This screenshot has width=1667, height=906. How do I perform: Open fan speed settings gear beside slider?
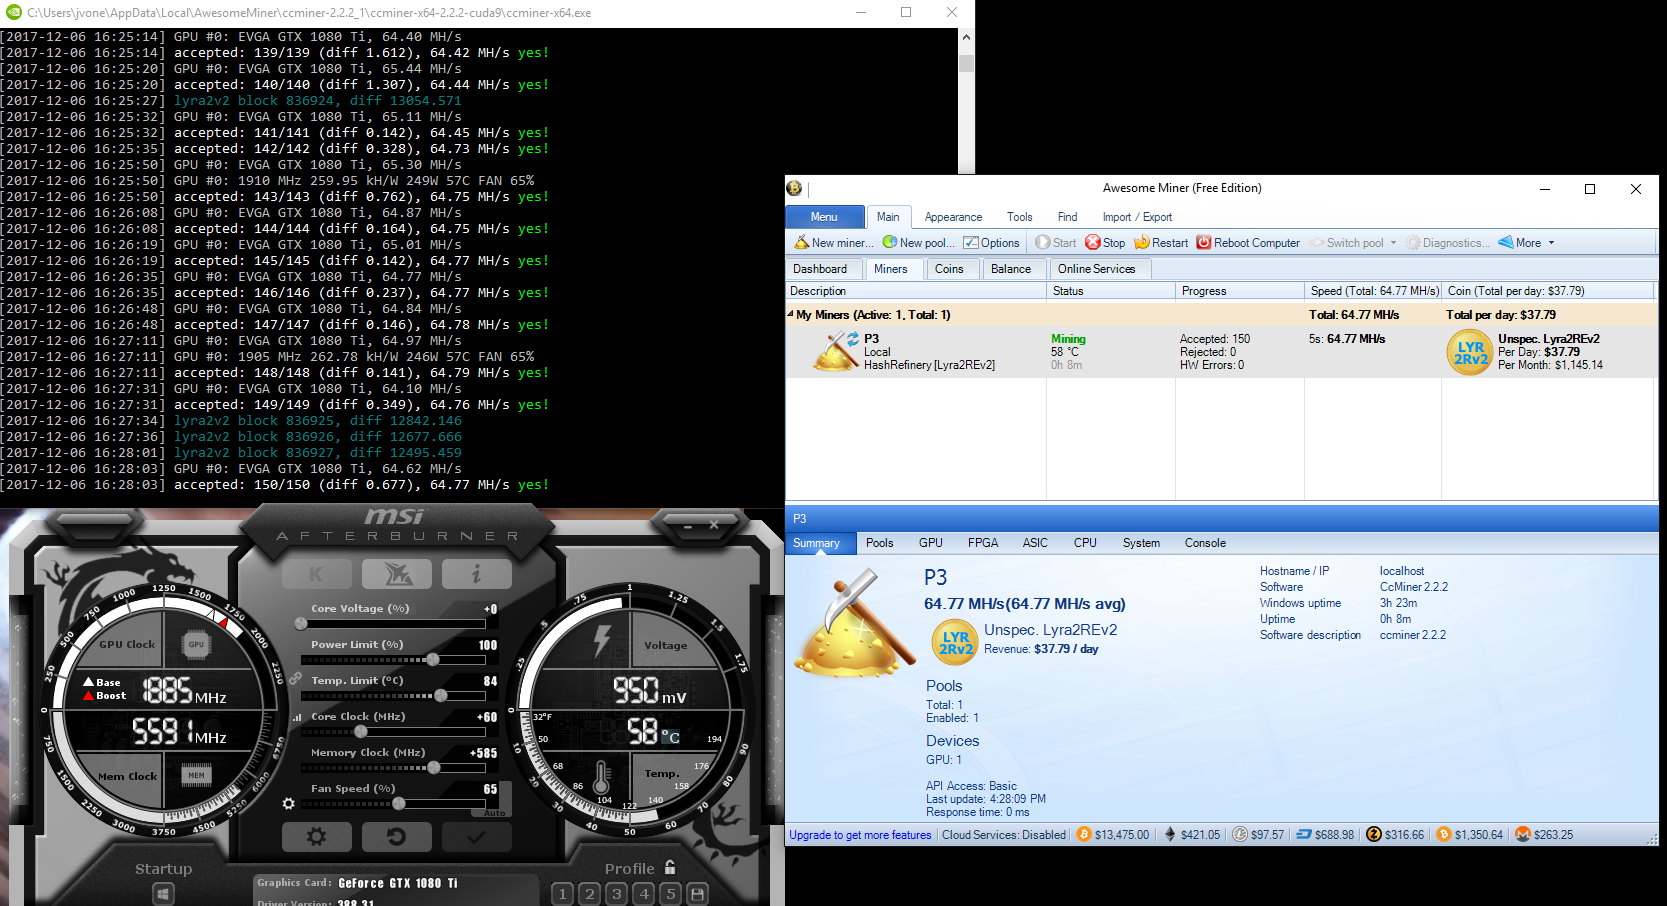289,803
